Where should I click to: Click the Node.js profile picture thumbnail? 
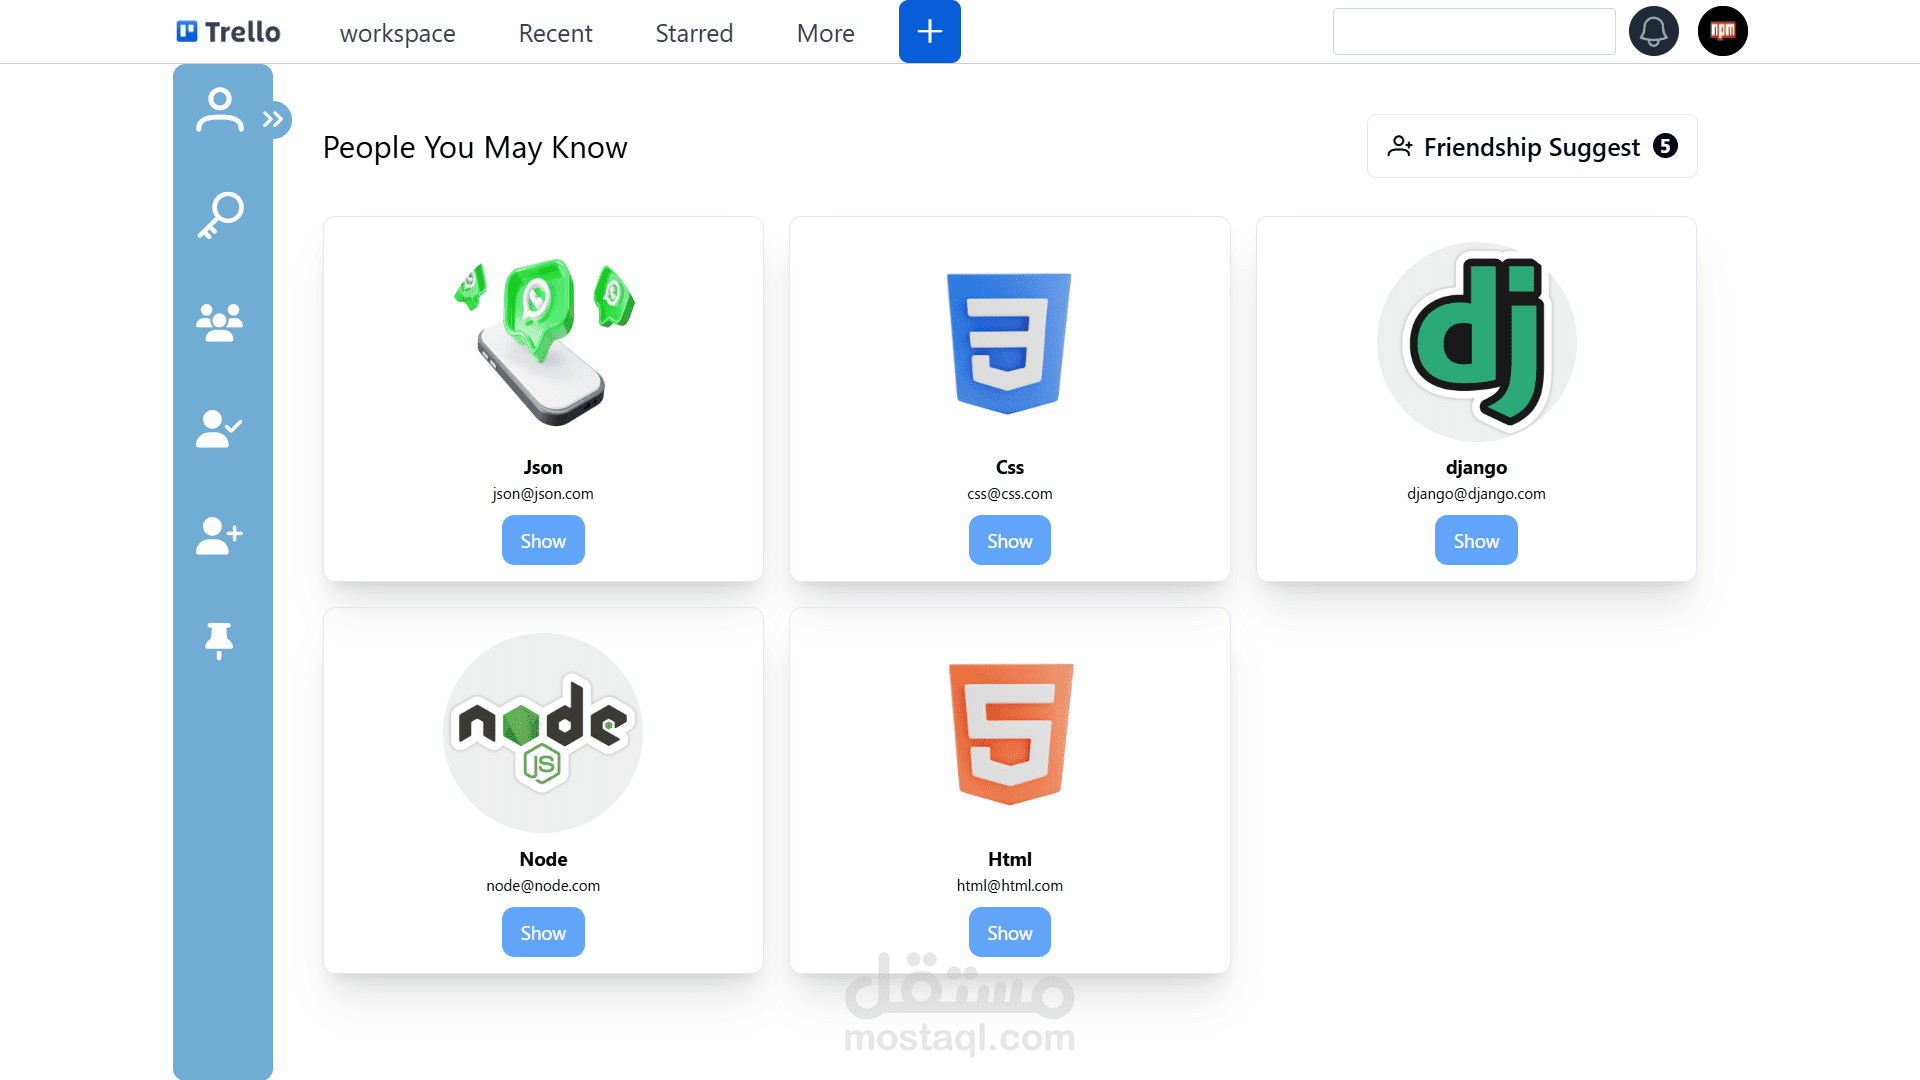point(543,733)
